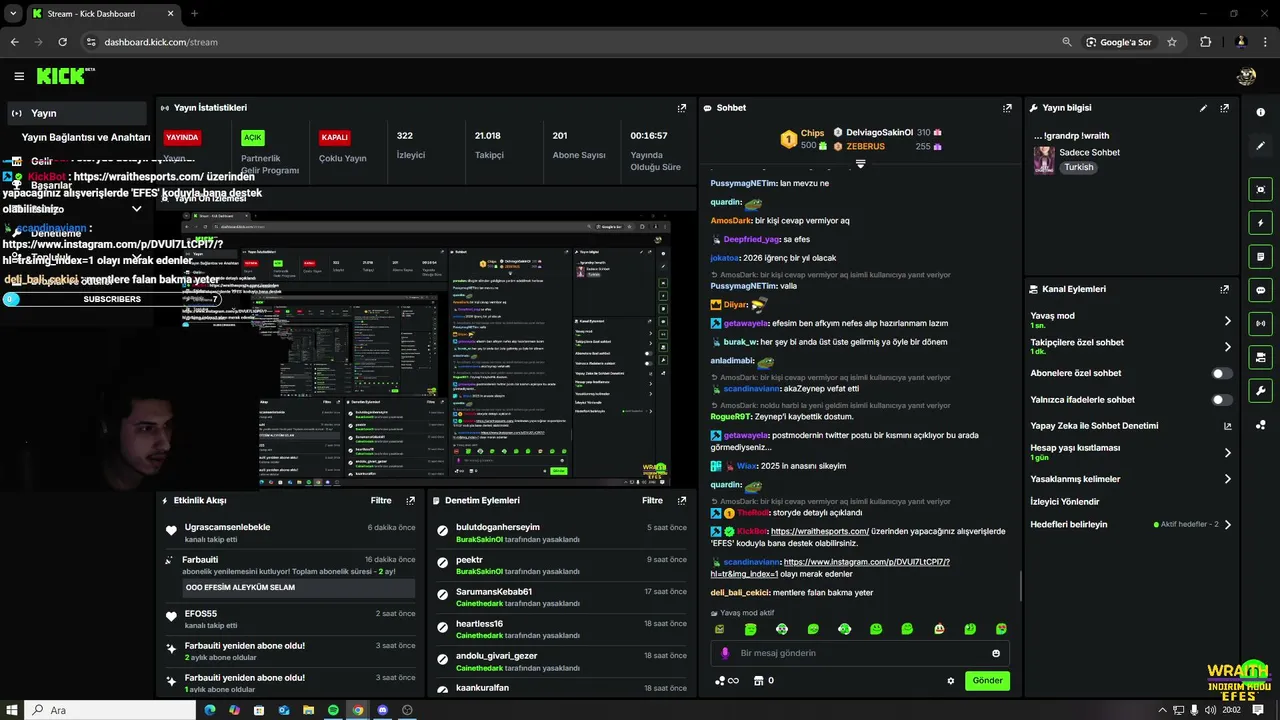Open Yayın Bağlantısı ve Anahtarı menu item
The height and width of the screenshot is (720, 1280).
coord(86,137)
